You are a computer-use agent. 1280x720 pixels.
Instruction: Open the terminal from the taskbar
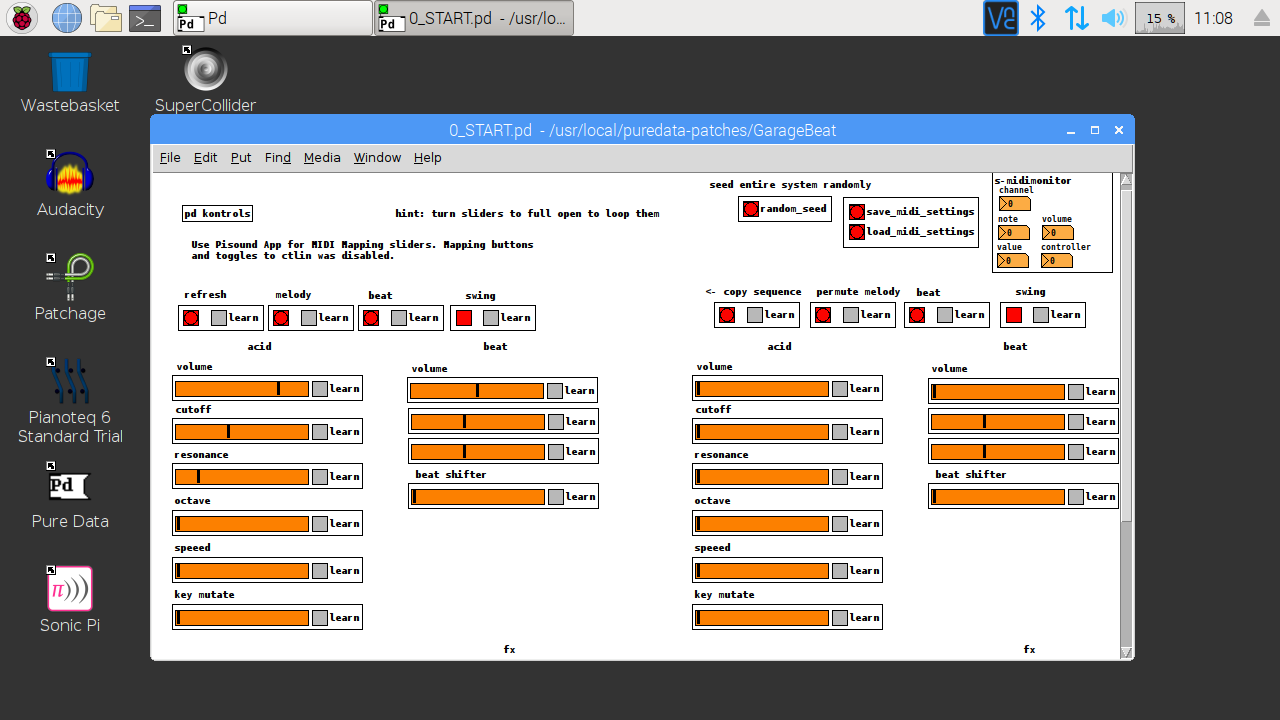[x=145, y=18]
